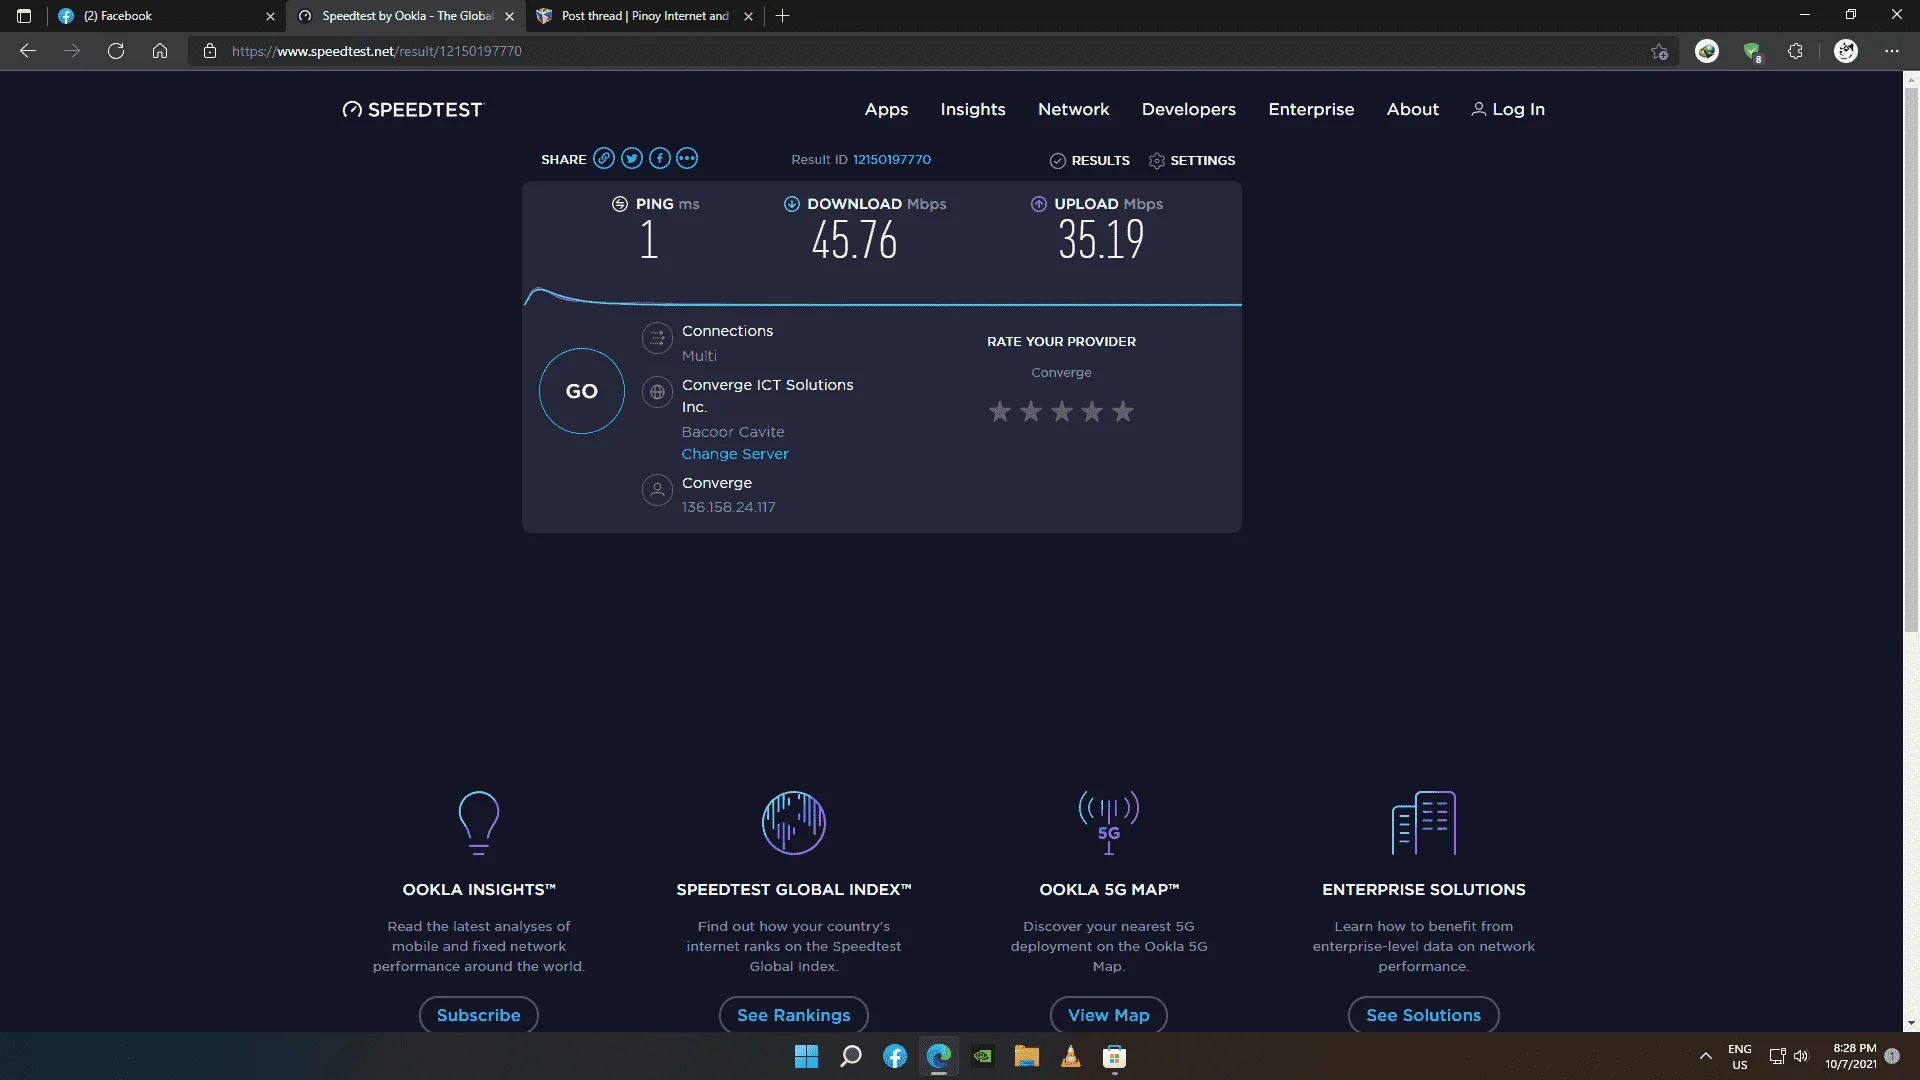This screenshot has width=1920, height=1080.
Task: Open more share options ellipsis icon
Action: pyautogui.click(x=687, y=158)
